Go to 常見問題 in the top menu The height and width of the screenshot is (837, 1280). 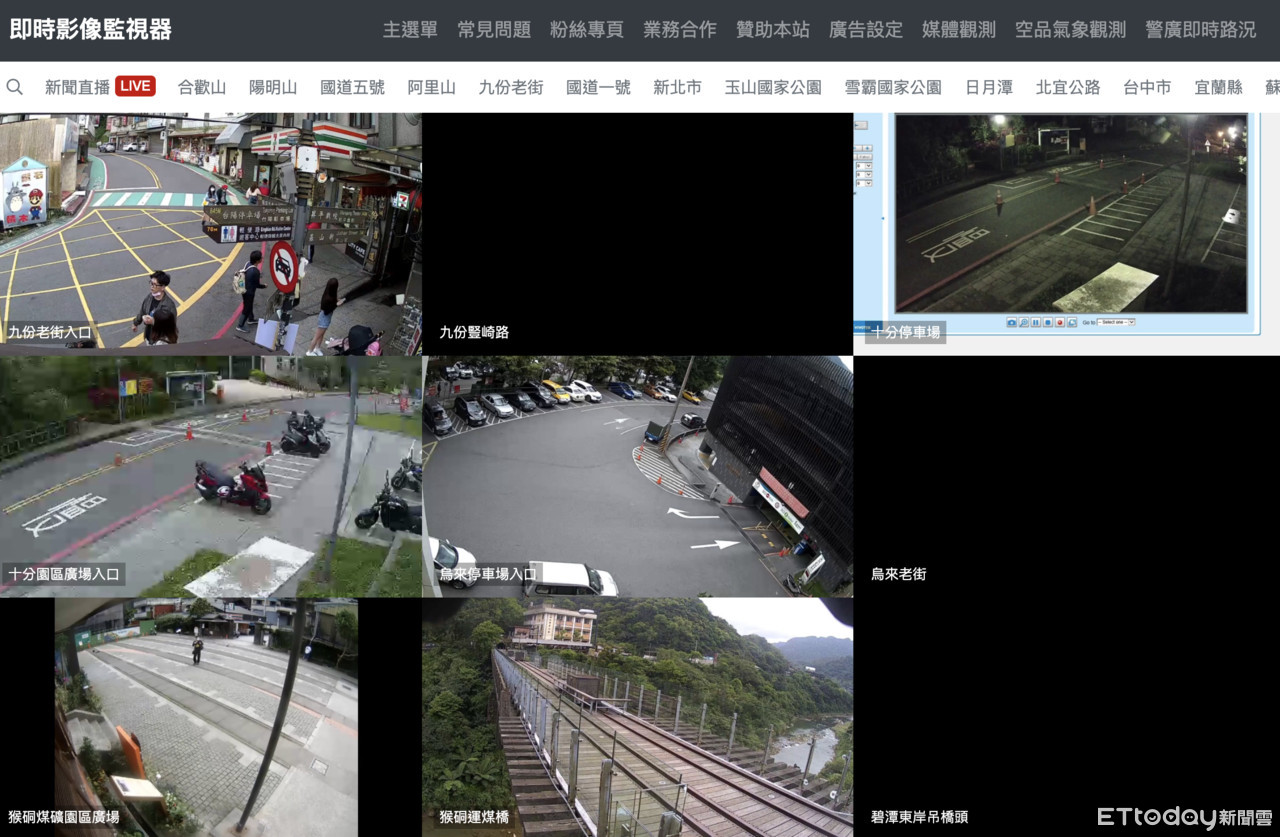pos(494,30)
